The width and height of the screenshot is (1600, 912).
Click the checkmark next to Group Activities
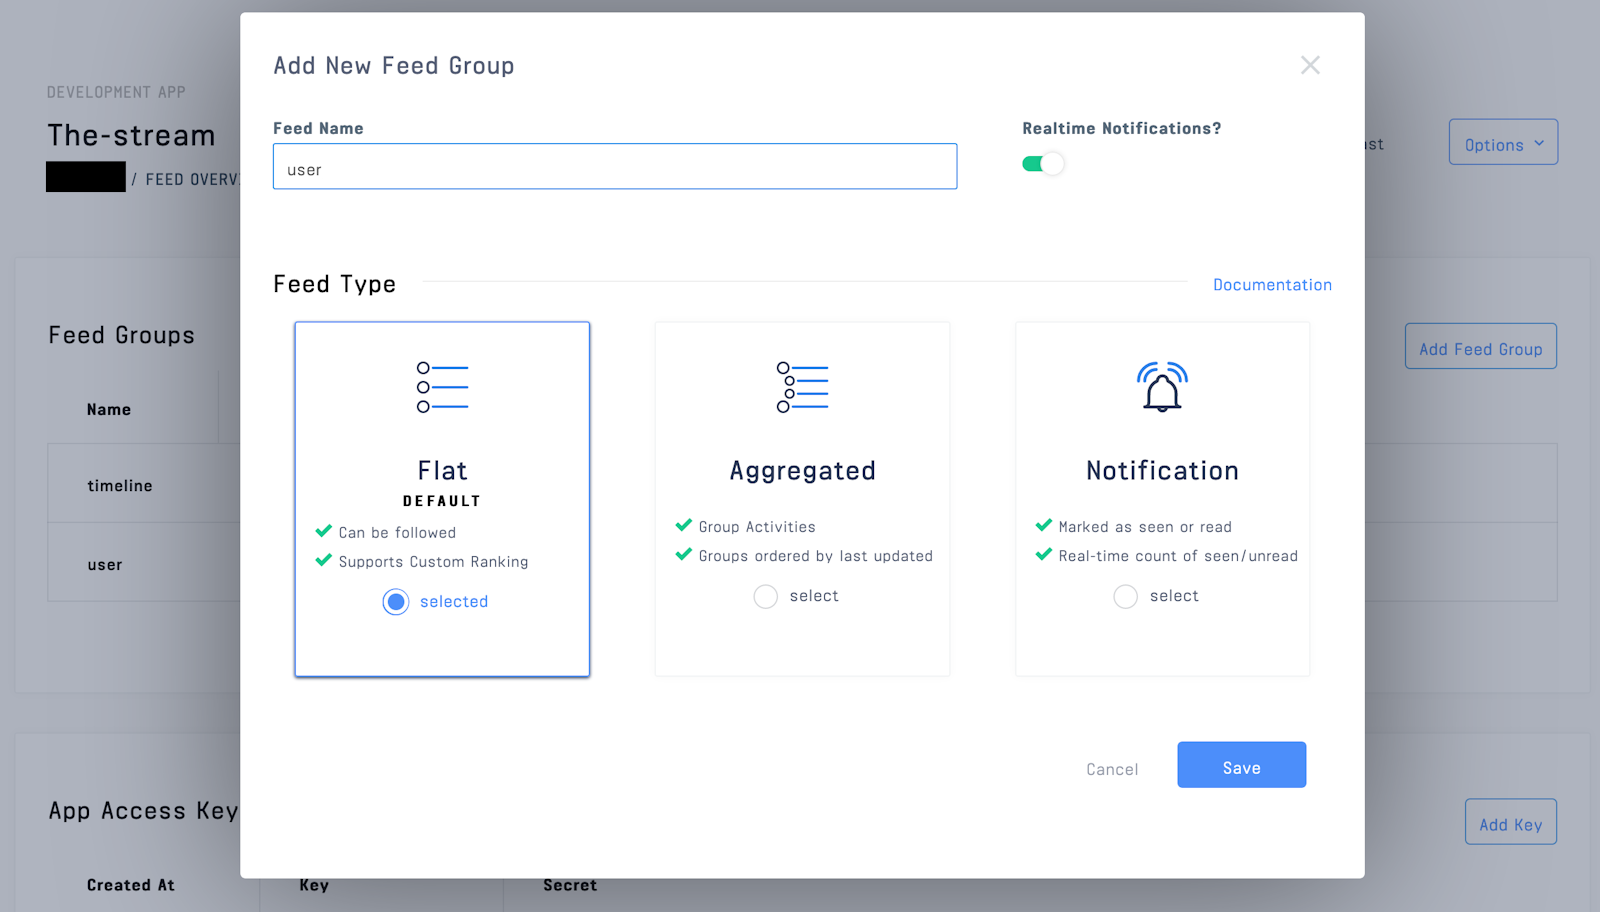[x=685, y=526]
